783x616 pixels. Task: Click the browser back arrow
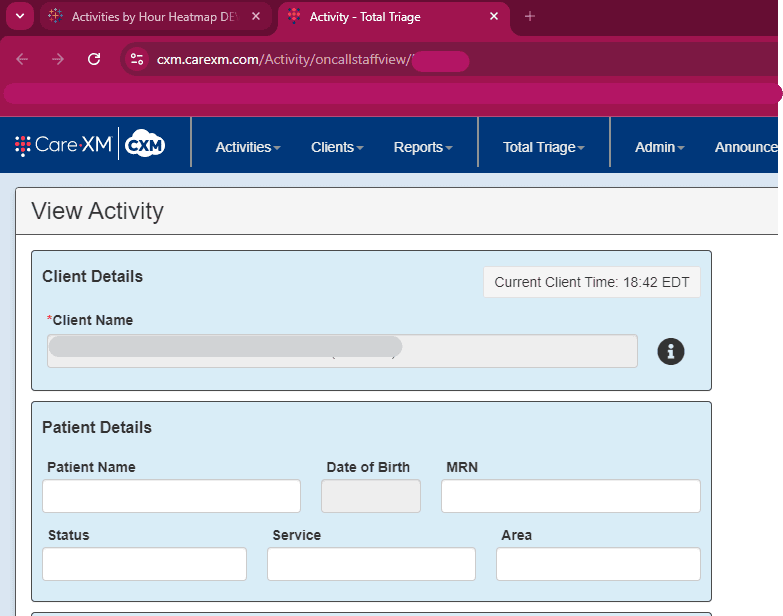click(x=23, y=59)
